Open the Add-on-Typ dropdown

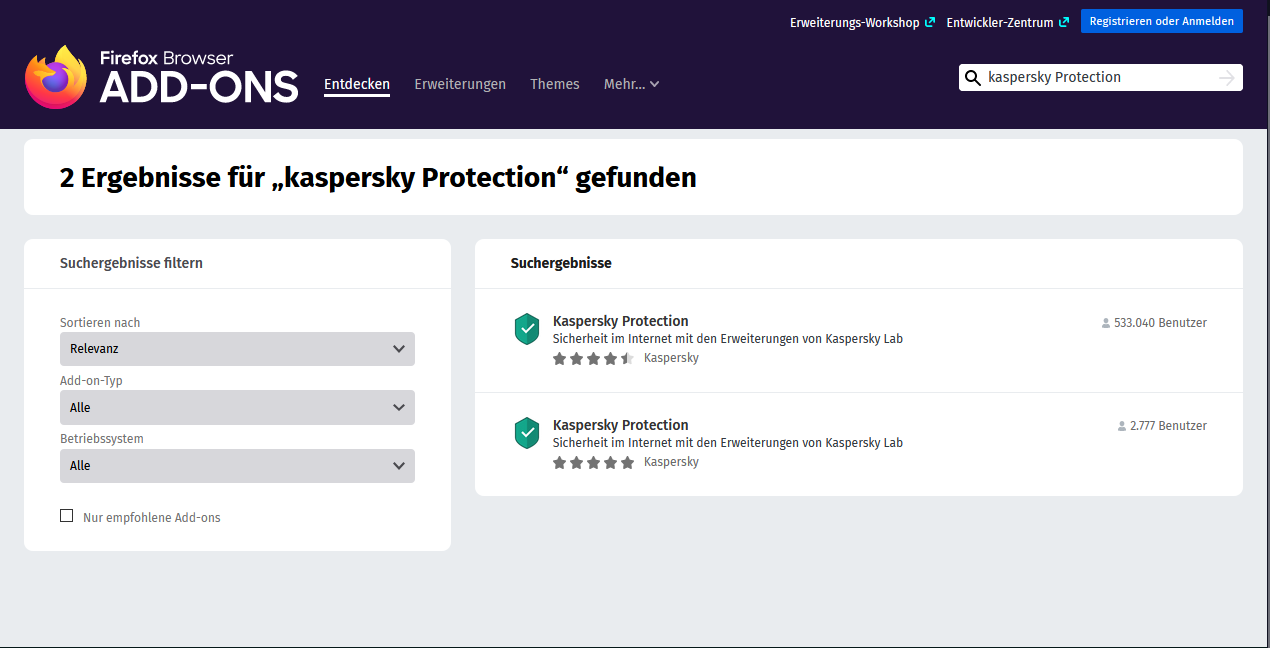click(x=237, y=407)
